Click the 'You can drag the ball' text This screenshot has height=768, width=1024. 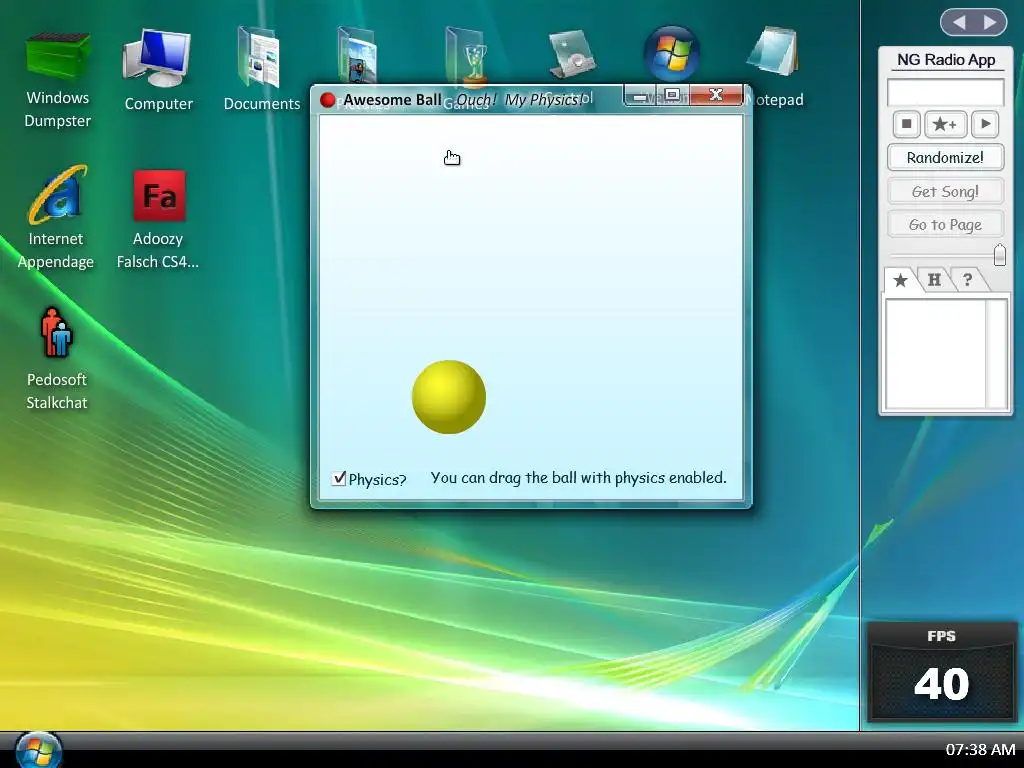point(578,478)
